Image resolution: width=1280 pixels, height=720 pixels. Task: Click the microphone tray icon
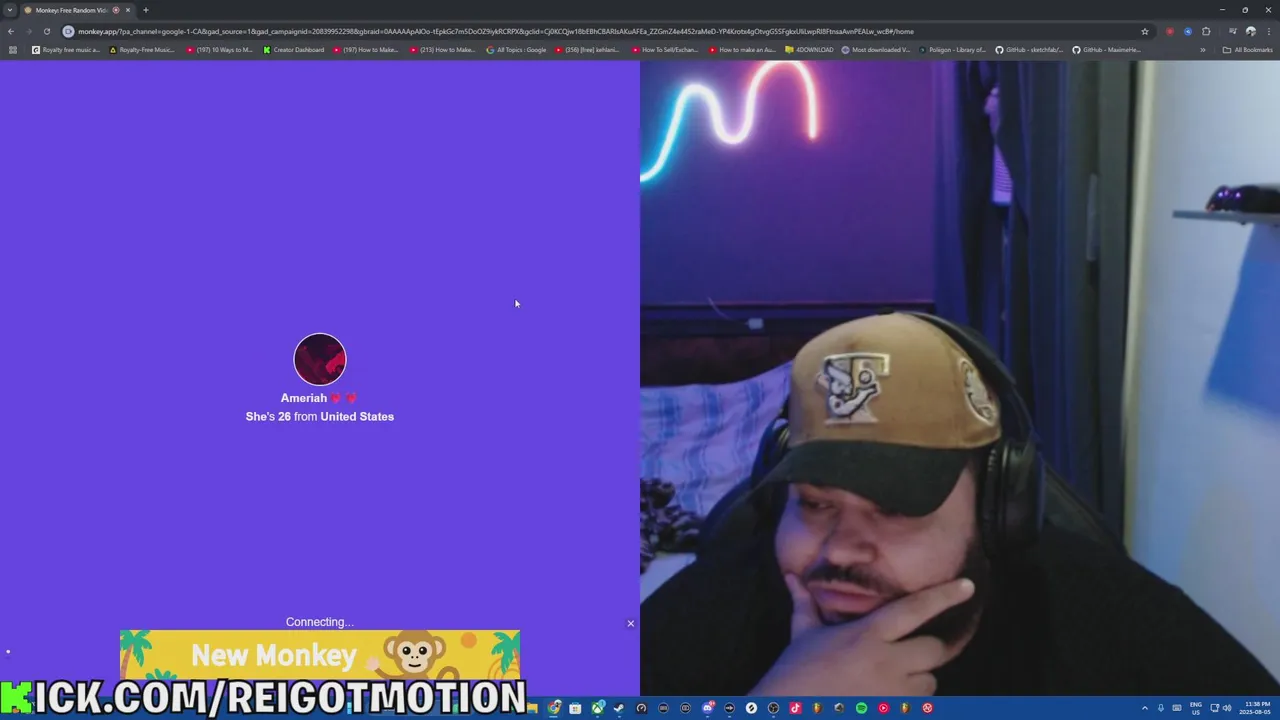pyautogui.click(x=1161, y=708)
